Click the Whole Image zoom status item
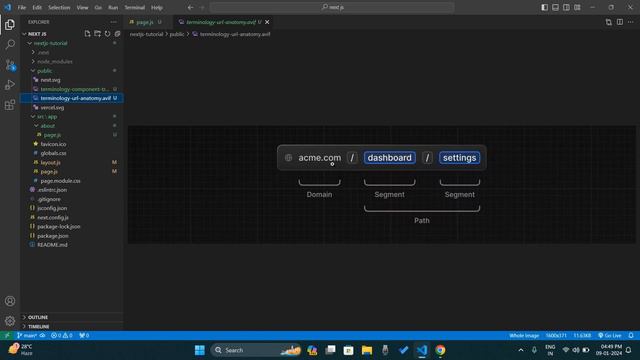 [x=524, y=336]
